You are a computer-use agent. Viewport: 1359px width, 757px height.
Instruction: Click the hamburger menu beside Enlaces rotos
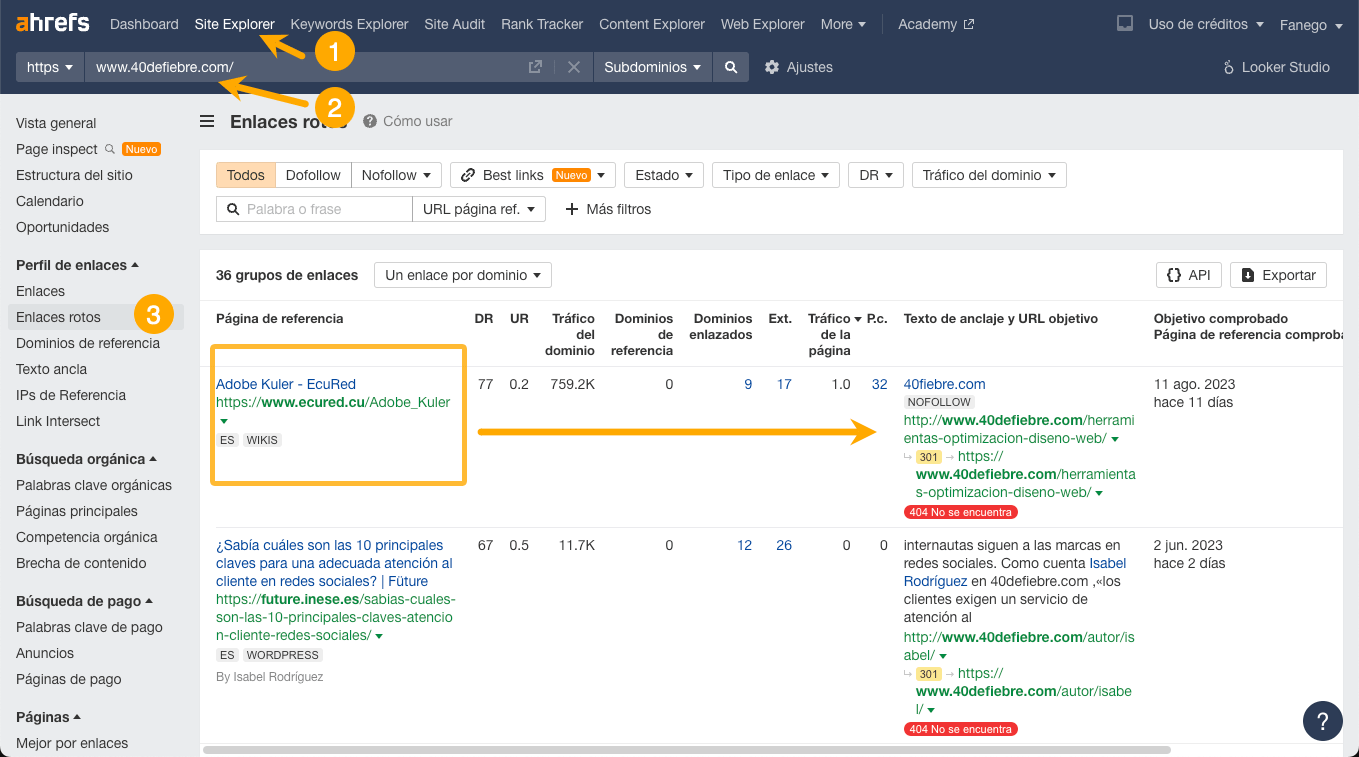pyautogui.click(x=206, y=120)
